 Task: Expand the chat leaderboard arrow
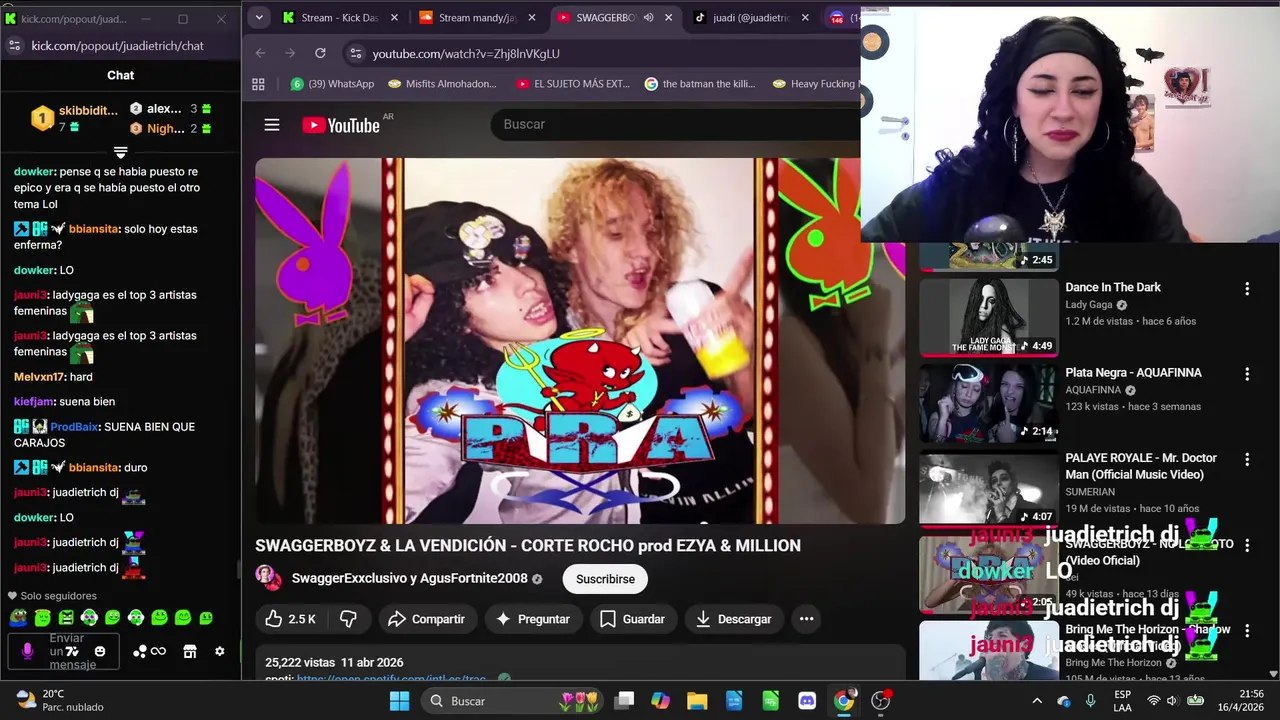pyautogui.click(x=120, y=152)
